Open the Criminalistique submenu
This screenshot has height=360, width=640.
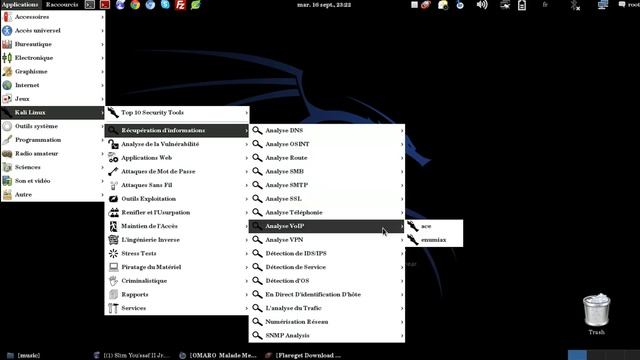[177, 281]
